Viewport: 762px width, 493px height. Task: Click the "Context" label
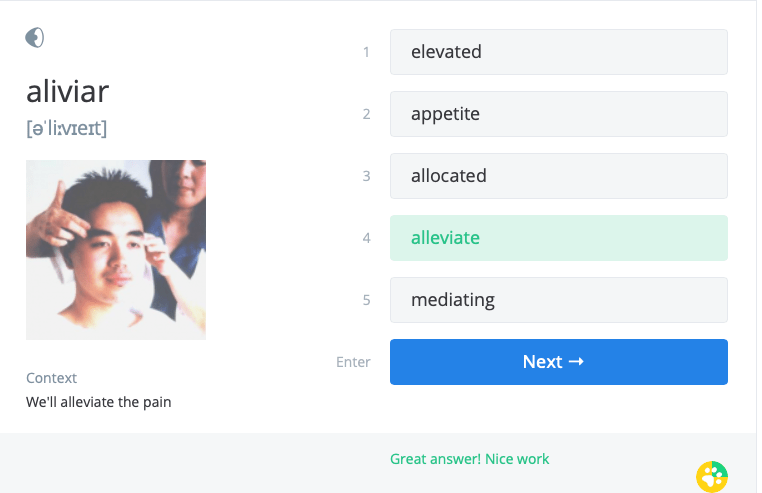[x=51, y=378]
